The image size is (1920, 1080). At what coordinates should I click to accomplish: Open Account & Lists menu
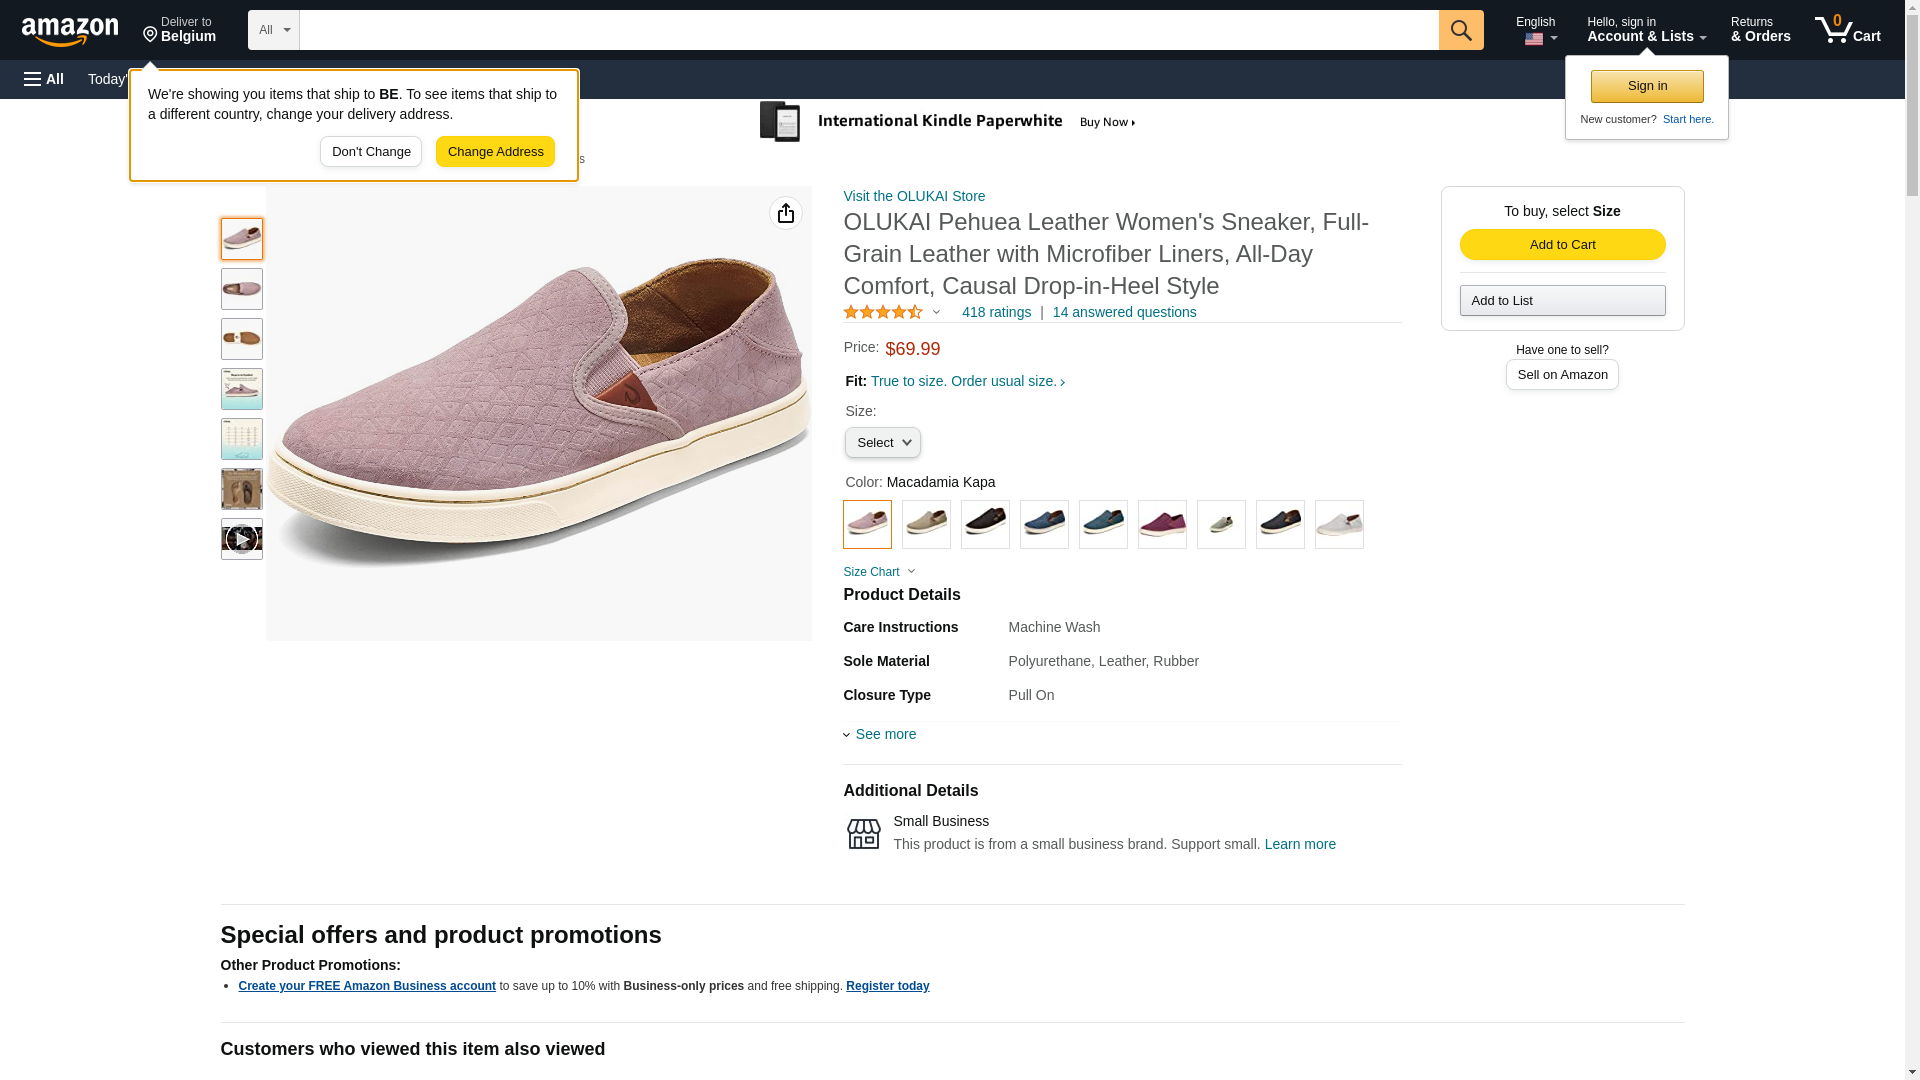1646,30
